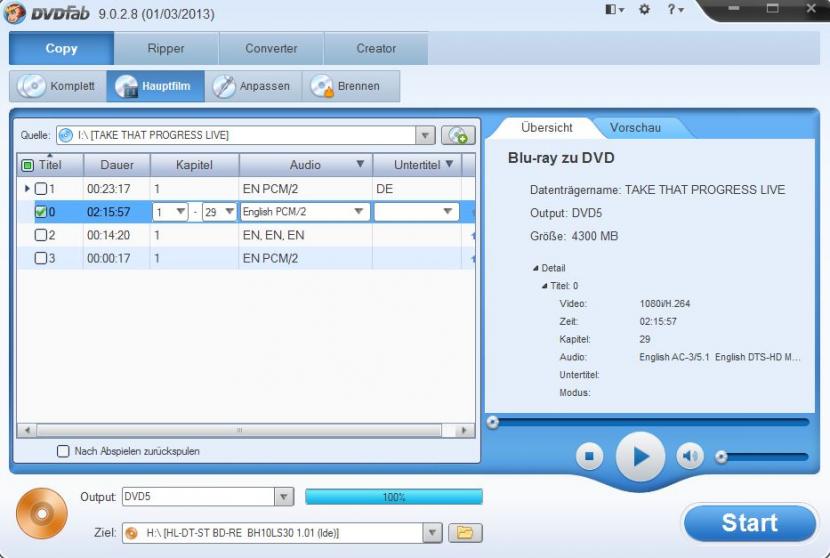
Task: Switch to the Ripper tab
Action: tap(166, 48)
